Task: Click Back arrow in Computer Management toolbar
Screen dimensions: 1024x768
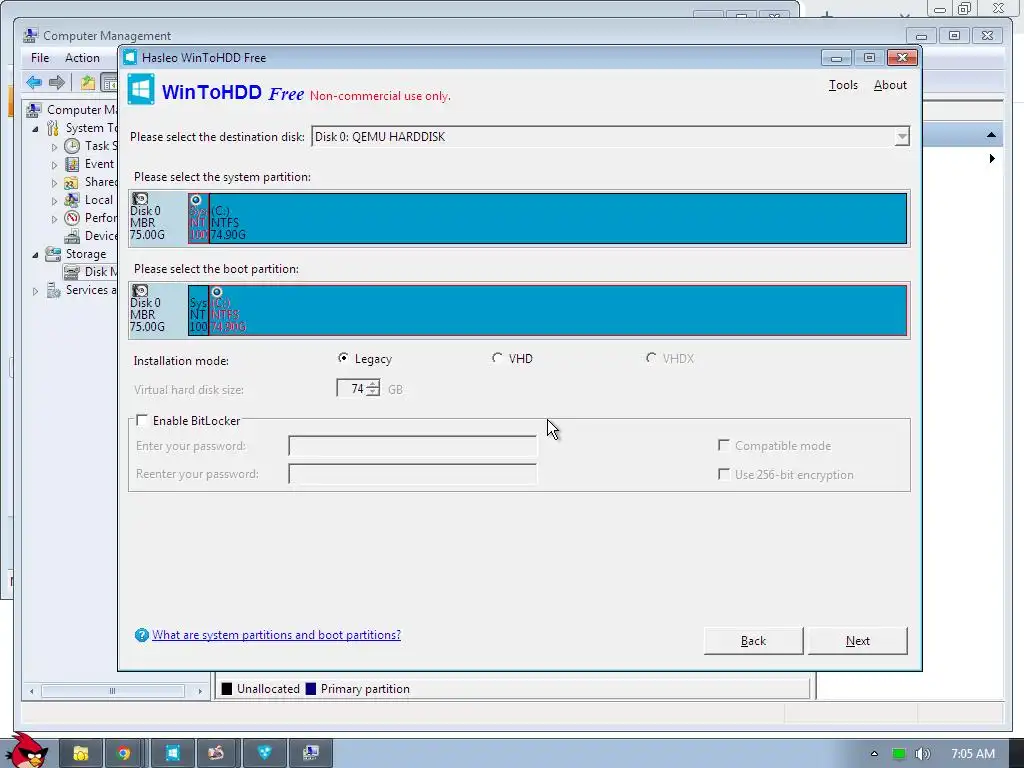Action: click(x=34, y=82)
